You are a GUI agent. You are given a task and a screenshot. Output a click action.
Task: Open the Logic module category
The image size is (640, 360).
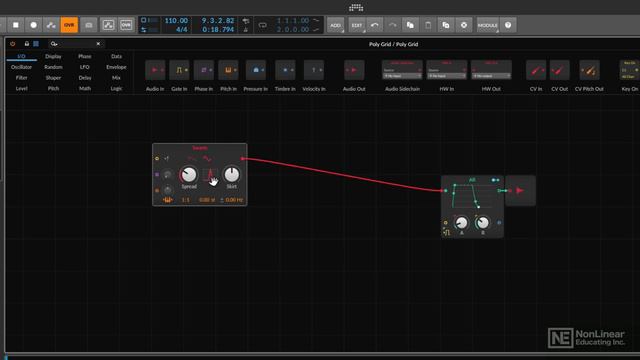click(x=116, y=88)
